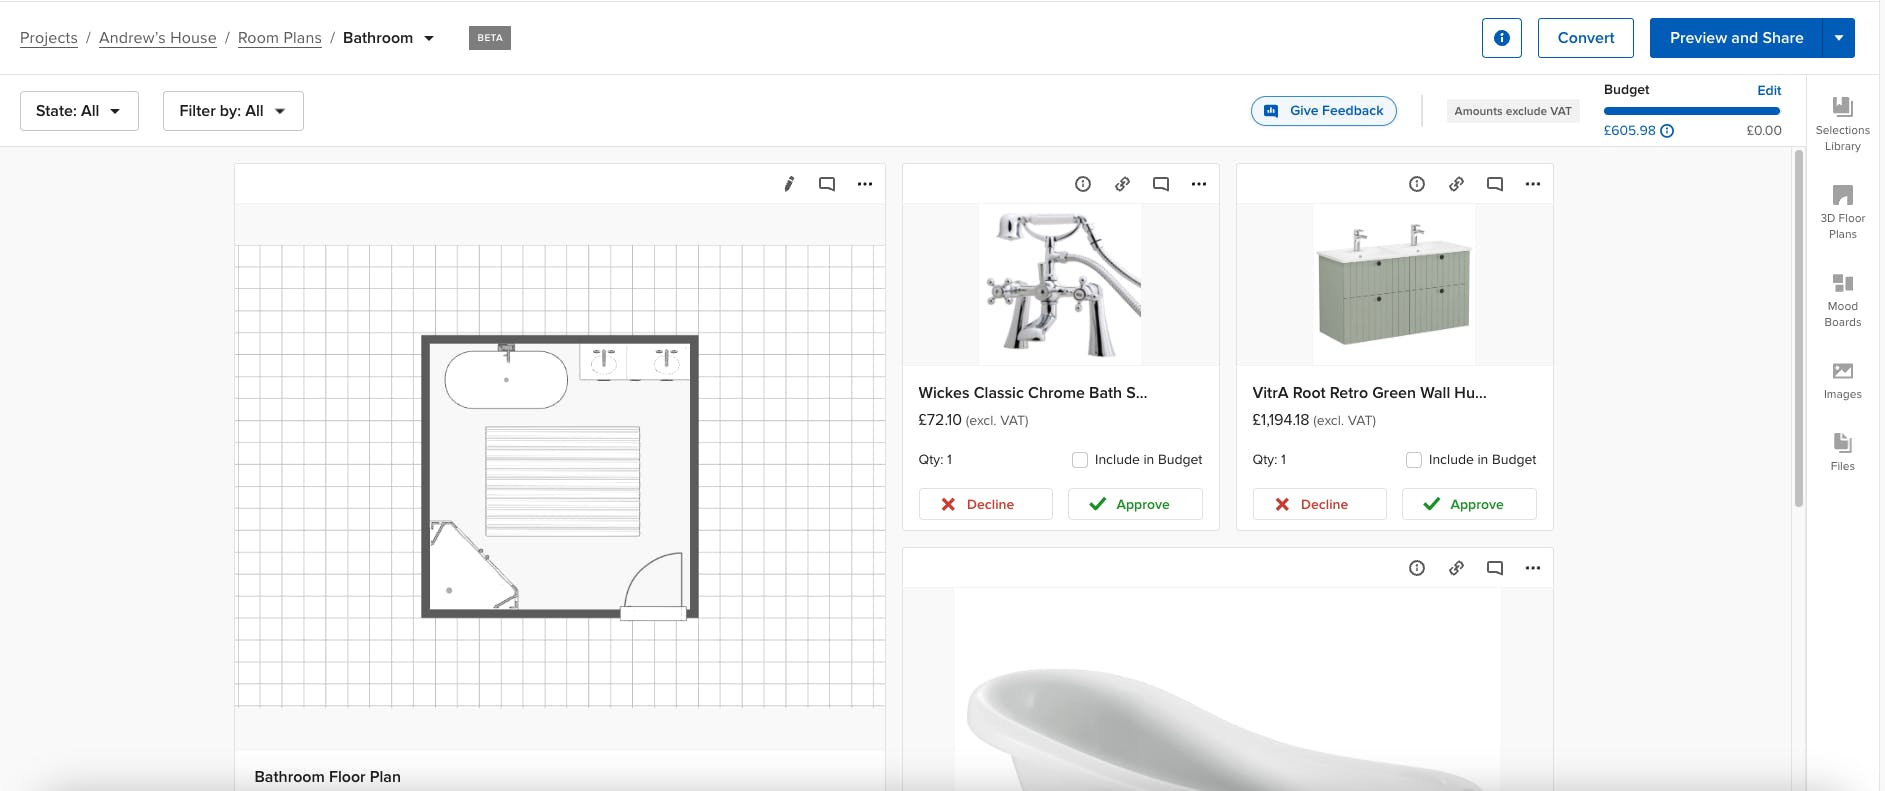Open the State: All dropdown
1885x791 pixels.
pyautogui.click(x=79, y=111)
